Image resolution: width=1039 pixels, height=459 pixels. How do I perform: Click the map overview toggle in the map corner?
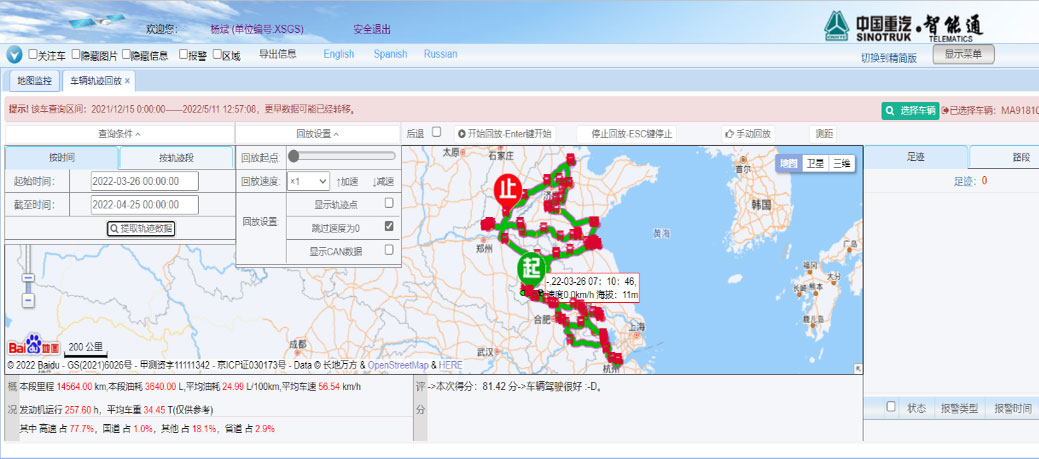[x=857, y=369]
